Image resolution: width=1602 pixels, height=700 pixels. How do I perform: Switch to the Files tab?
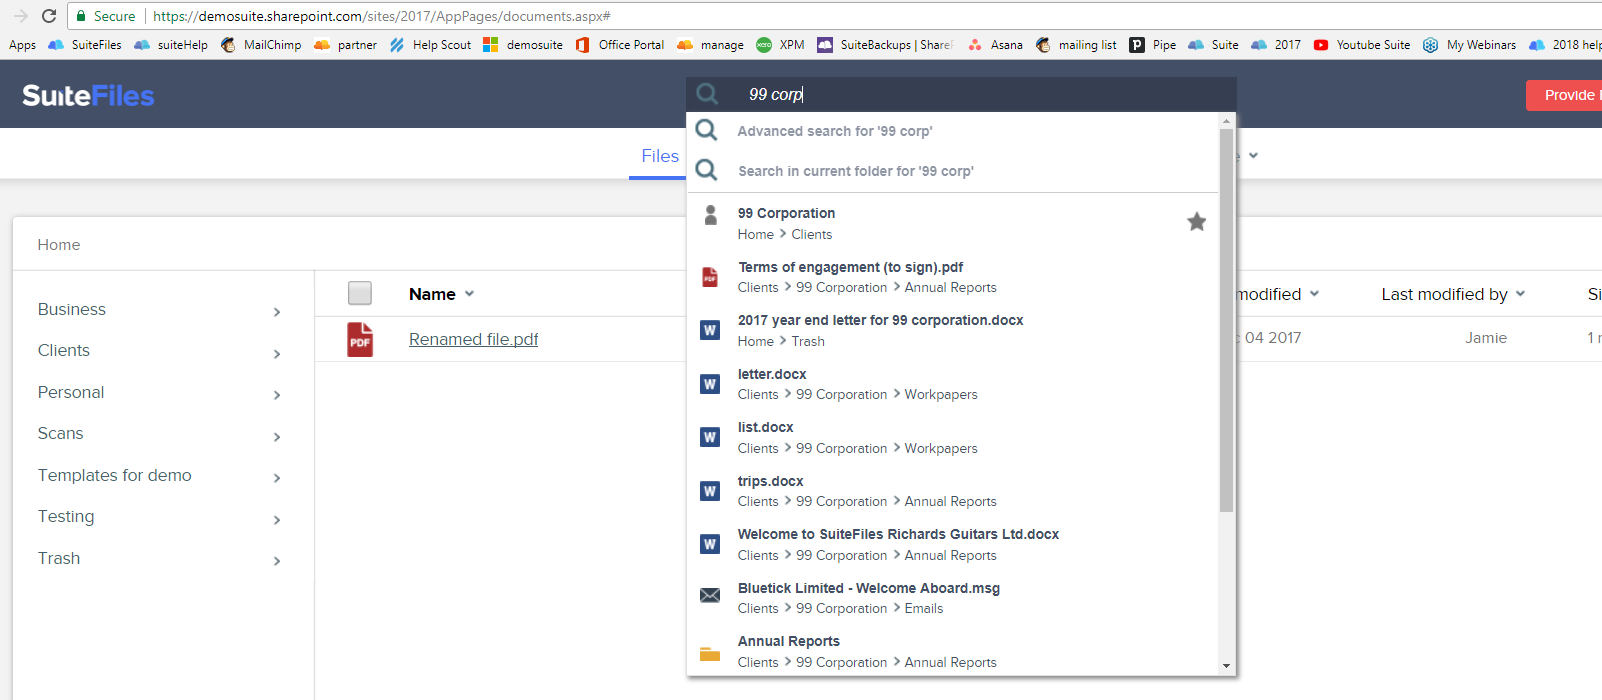(660, 156)
